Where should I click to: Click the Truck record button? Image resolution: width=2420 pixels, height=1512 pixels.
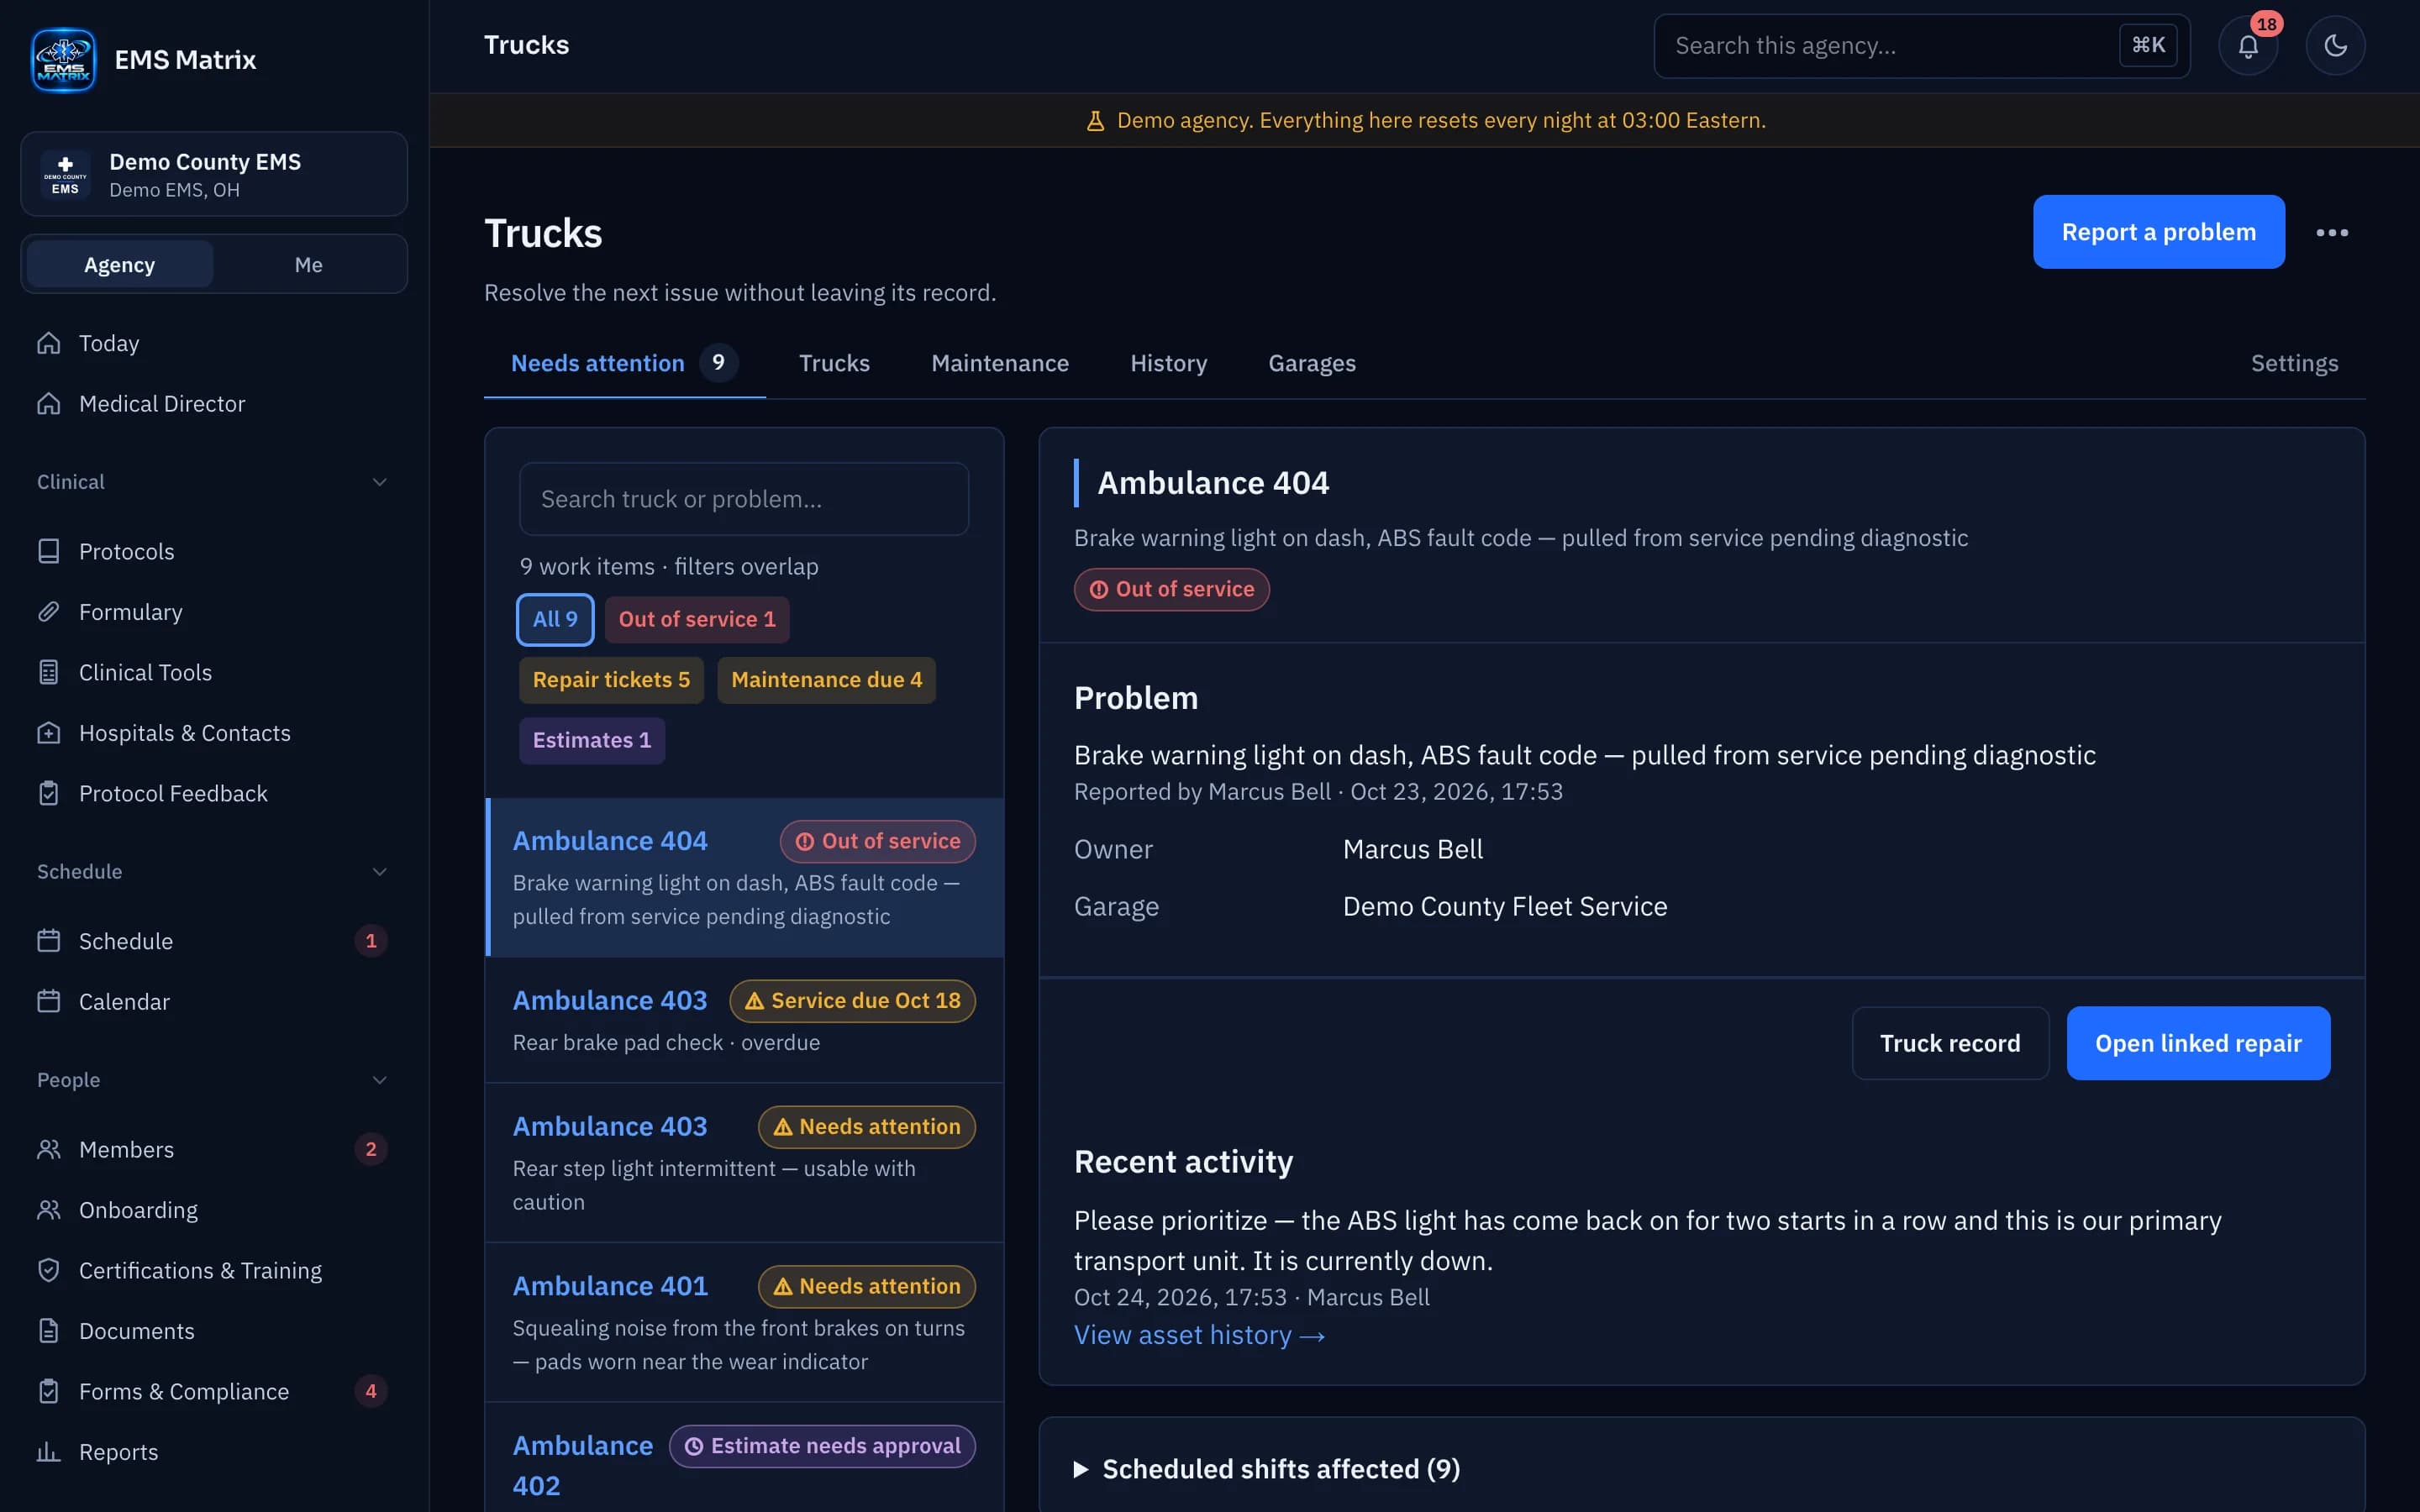[x=1950, y=1043]
